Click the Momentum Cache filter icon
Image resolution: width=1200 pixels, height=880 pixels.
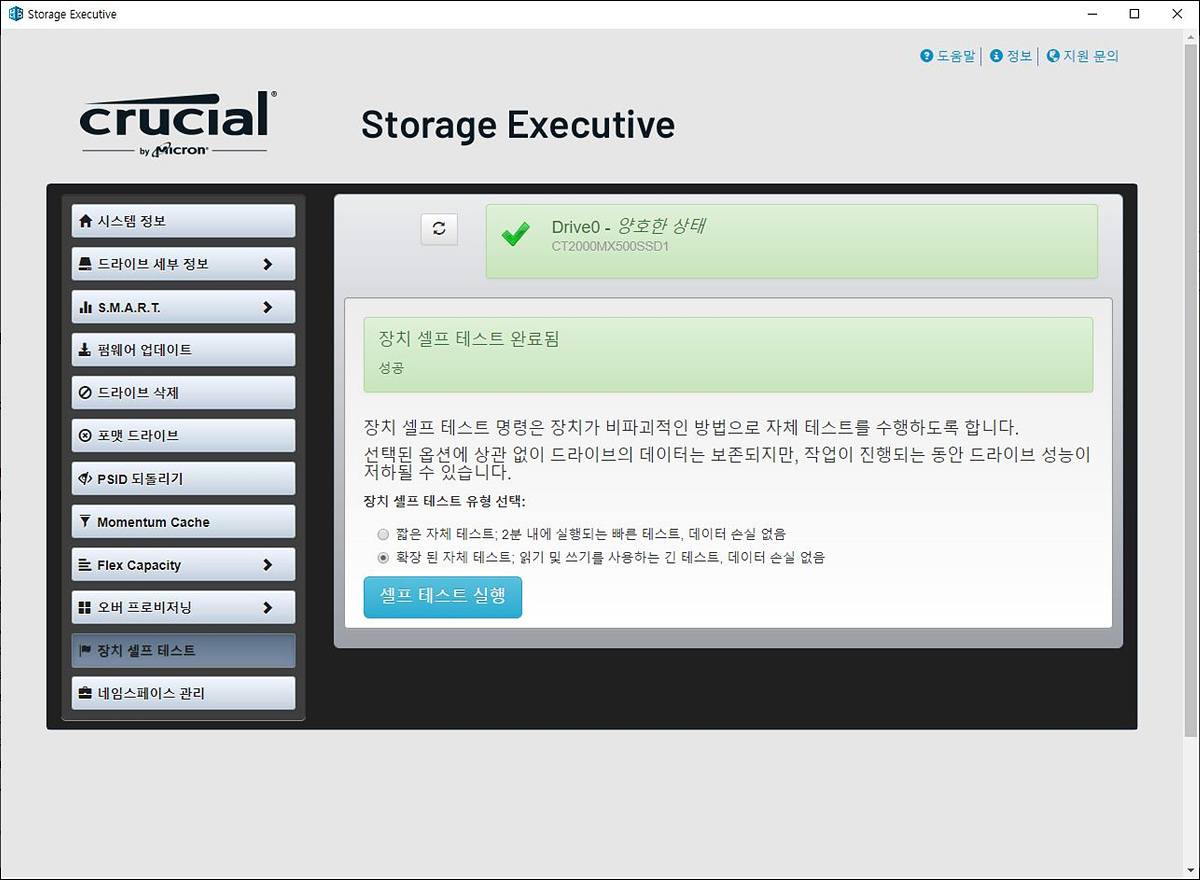(x=85, y=522)
